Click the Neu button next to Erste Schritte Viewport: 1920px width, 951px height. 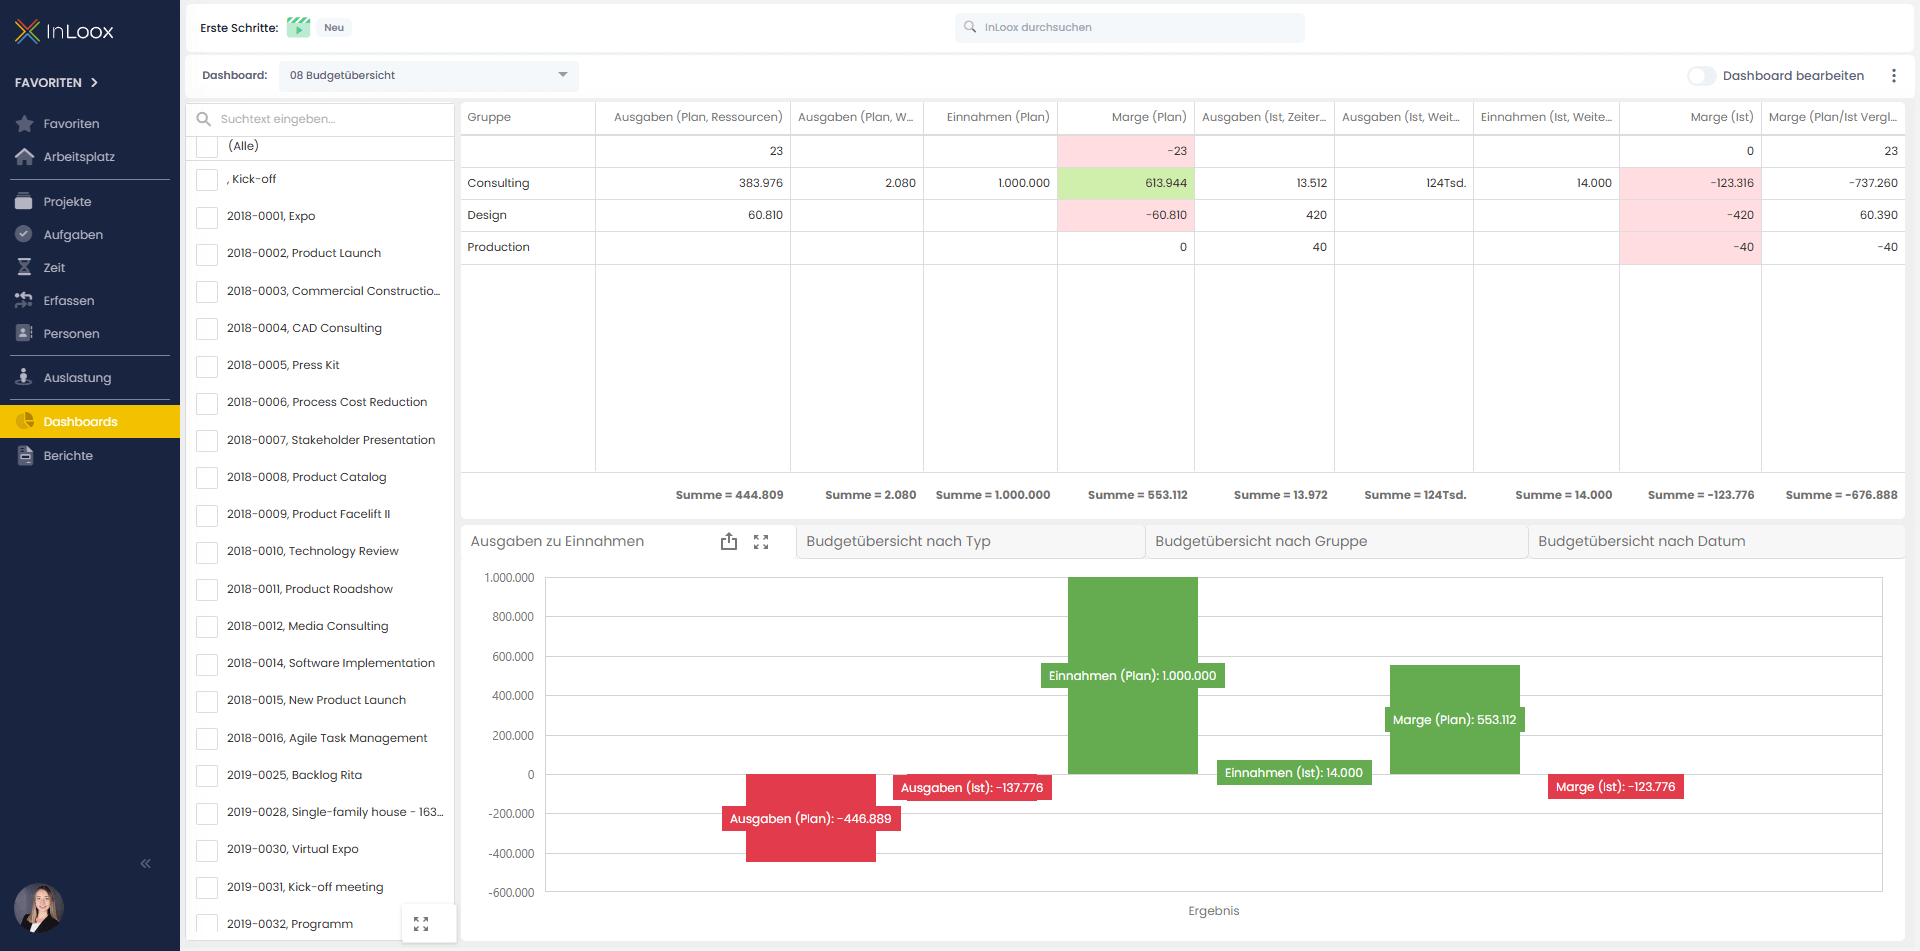(x=334, y=27)
